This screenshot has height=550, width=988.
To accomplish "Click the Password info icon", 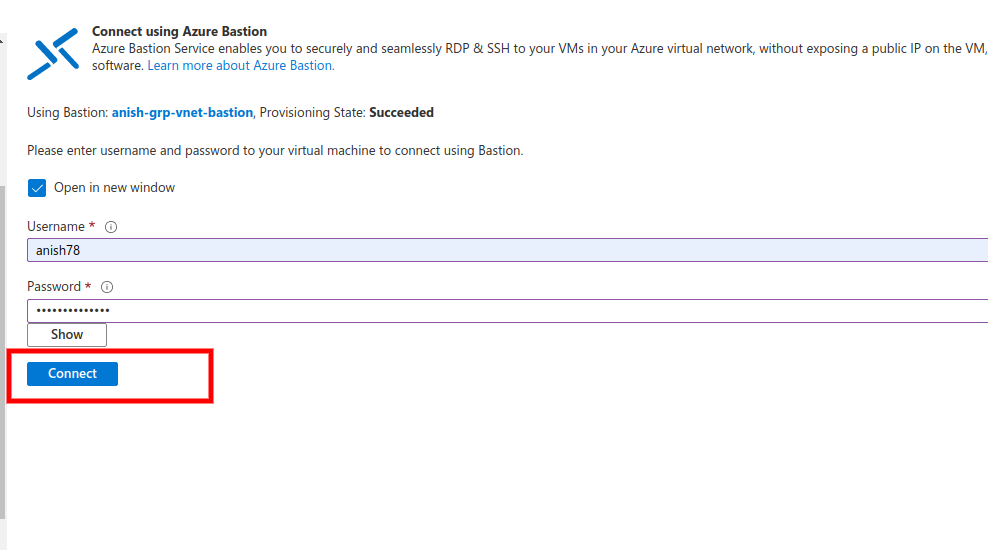I will (107, 287).
